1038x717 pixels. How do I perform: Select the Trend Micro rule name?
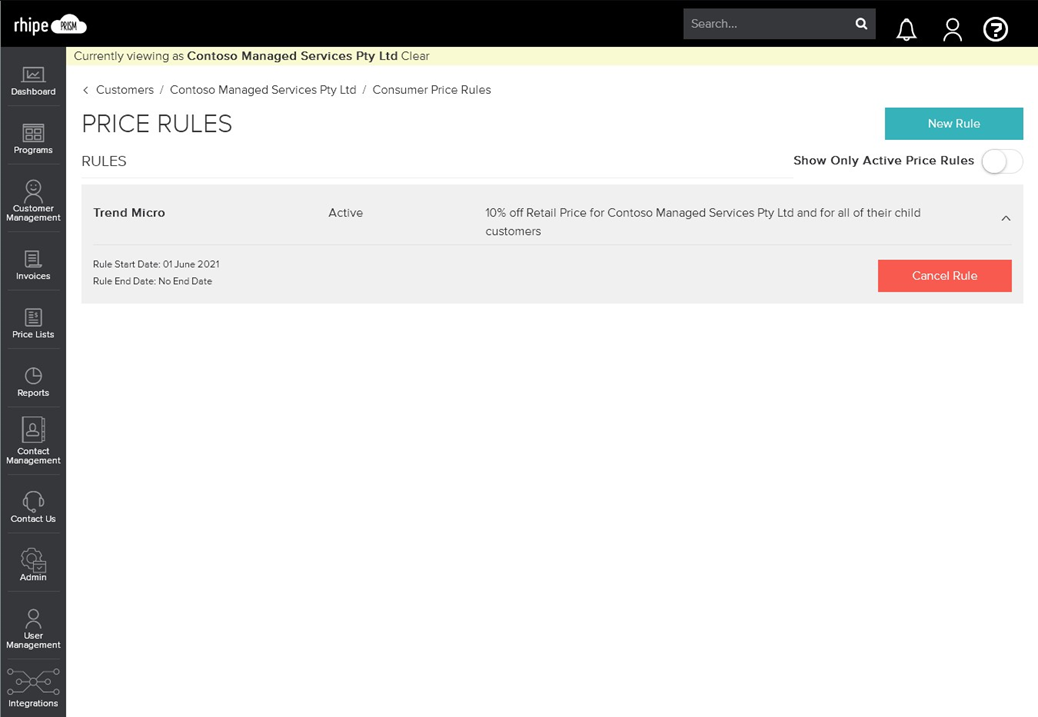pyautogui.click(x=129, y=213)
